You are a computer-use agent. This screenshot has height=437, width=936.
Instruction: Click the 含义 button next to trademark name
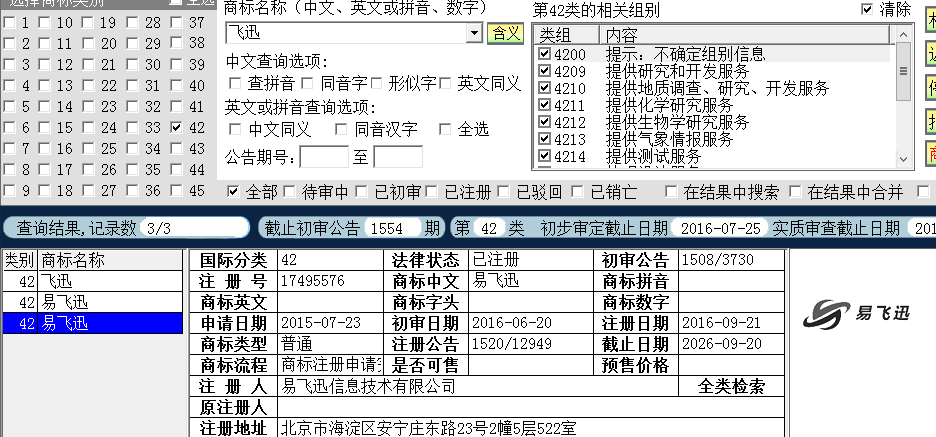(x=506, y=33)
